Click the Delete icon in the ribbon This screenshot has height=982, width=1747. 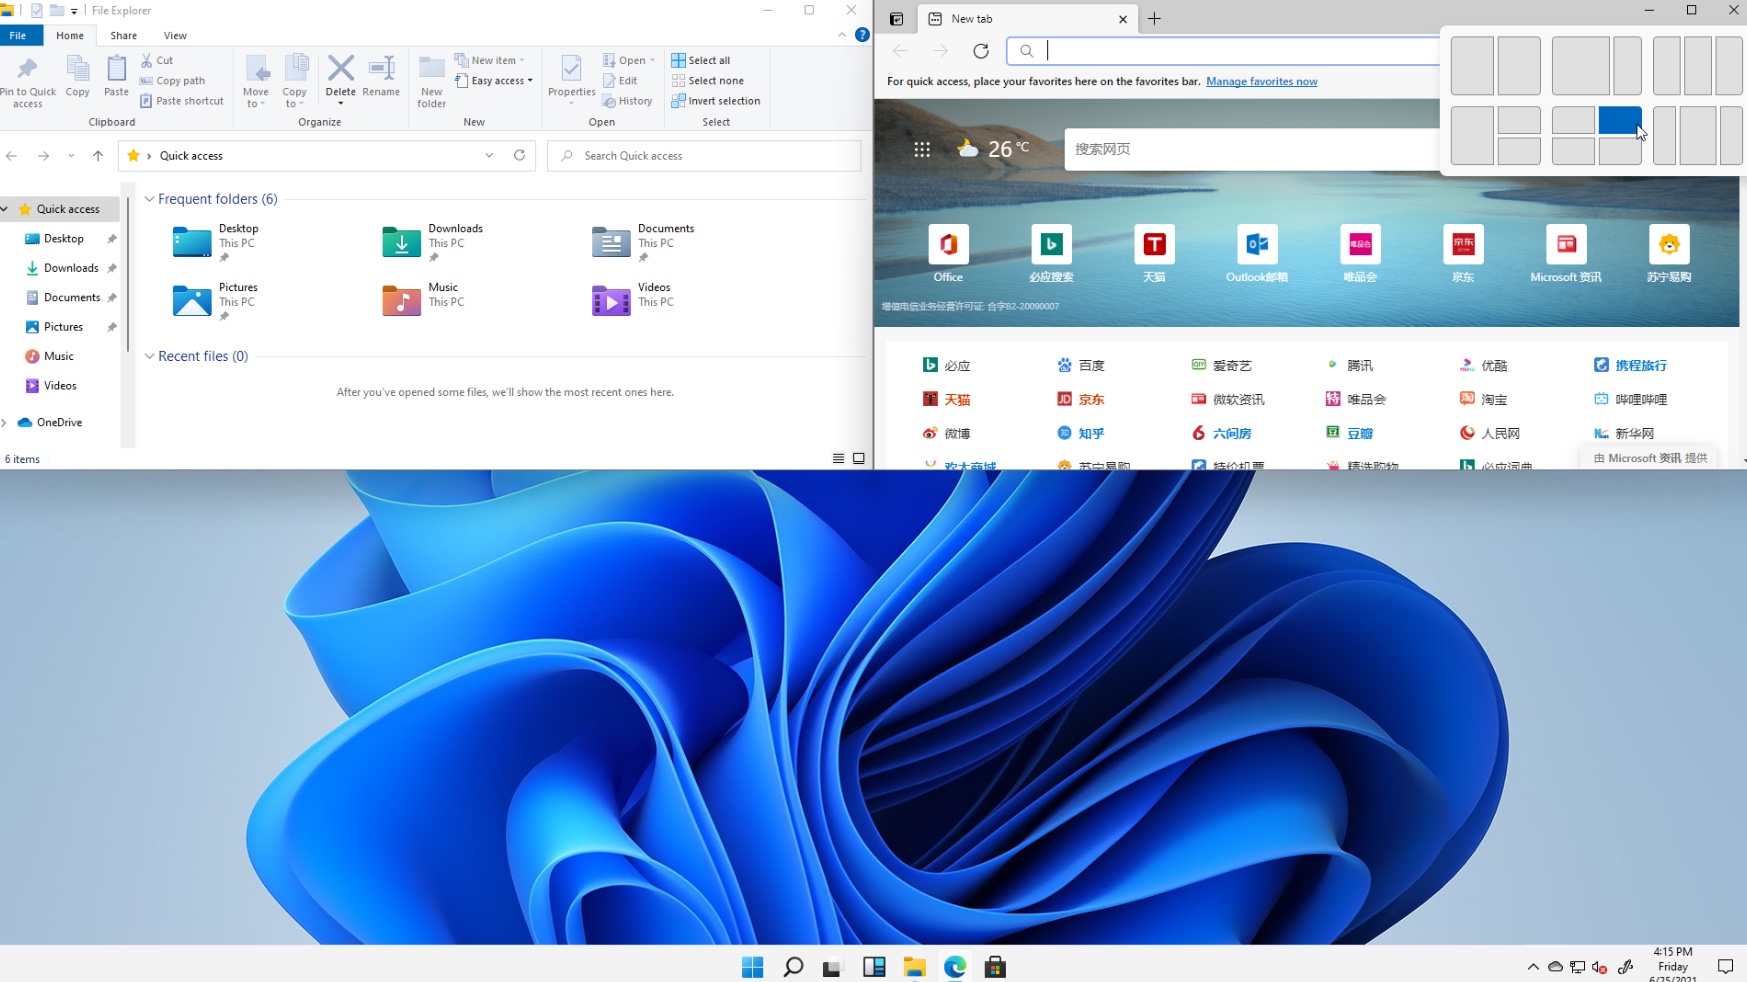point(340,70)
